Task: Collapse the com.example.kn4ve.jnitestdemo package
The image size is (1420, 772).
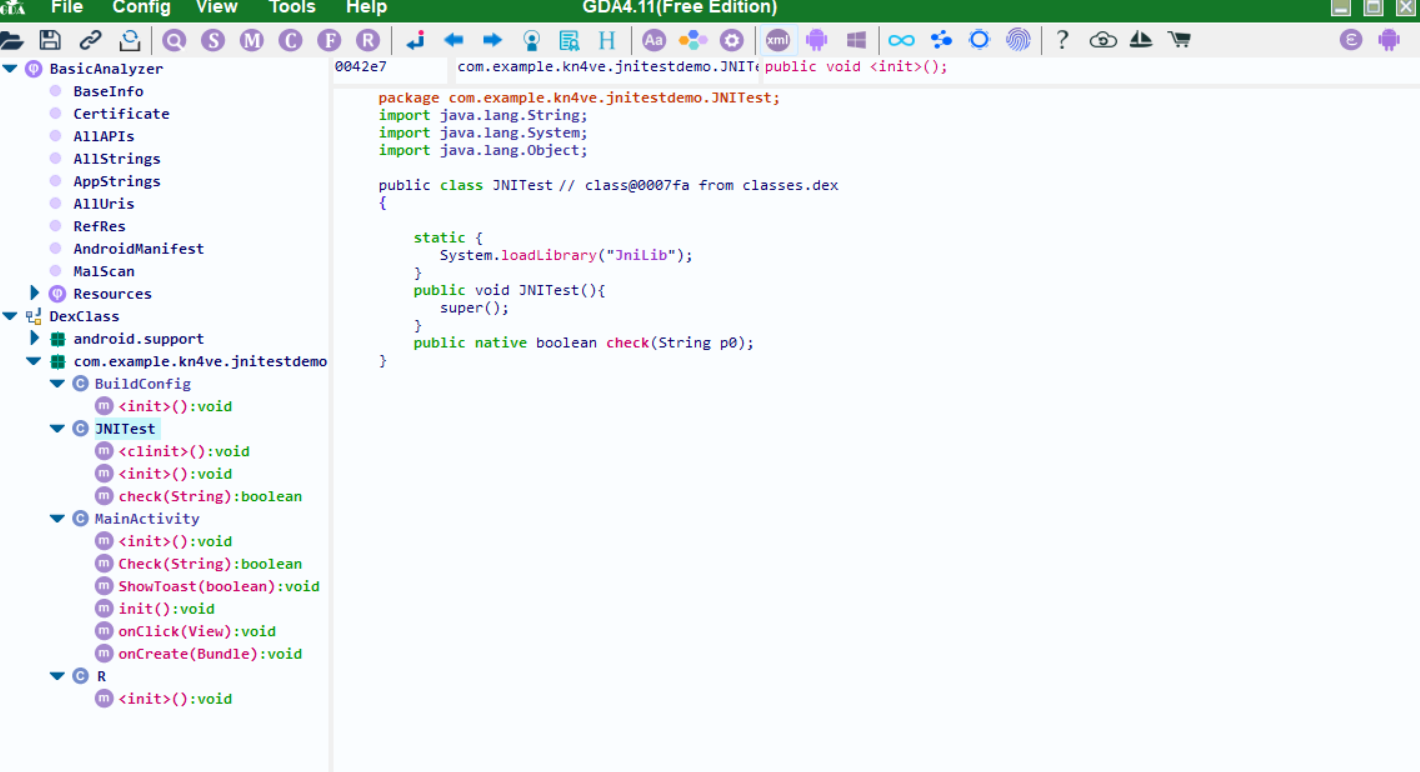Action: [x=34, y=361]
